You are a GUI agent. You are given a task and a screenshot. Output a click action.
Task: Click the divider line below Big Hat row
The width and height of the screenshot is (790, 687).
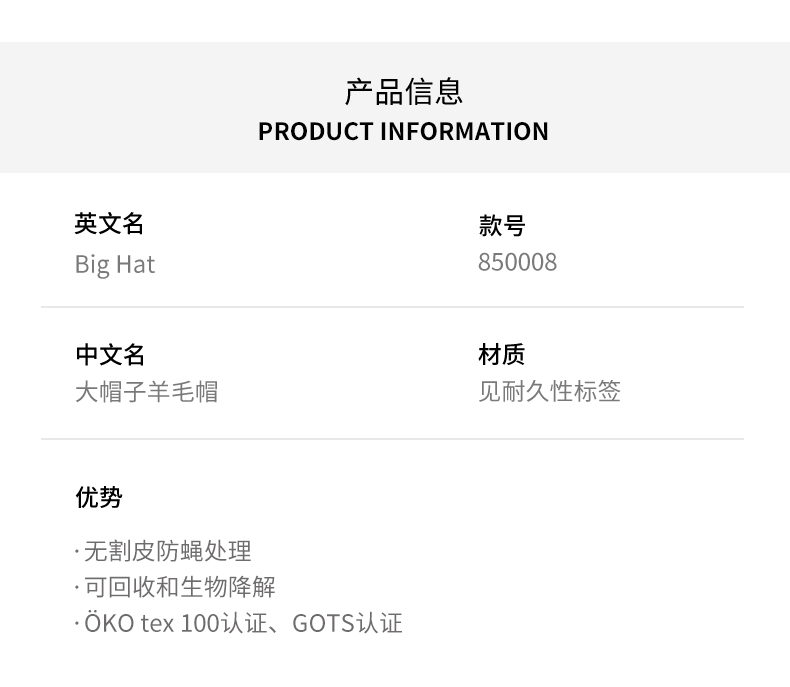392,307
